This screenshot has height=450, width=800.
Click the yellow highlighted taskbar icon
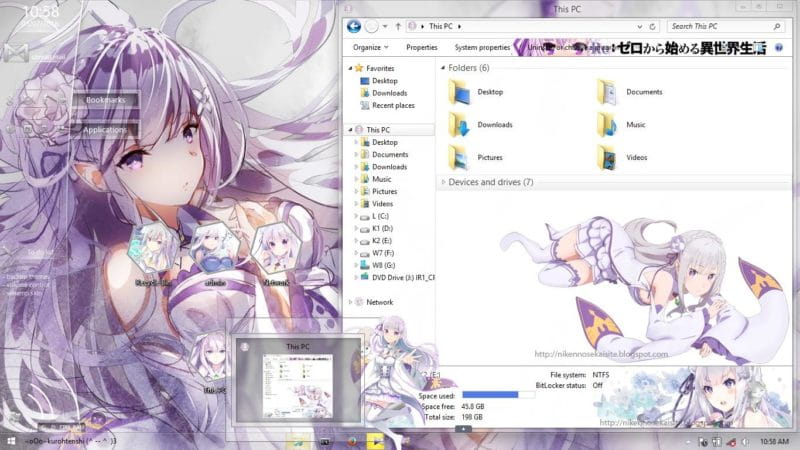[x=376, y=441]
